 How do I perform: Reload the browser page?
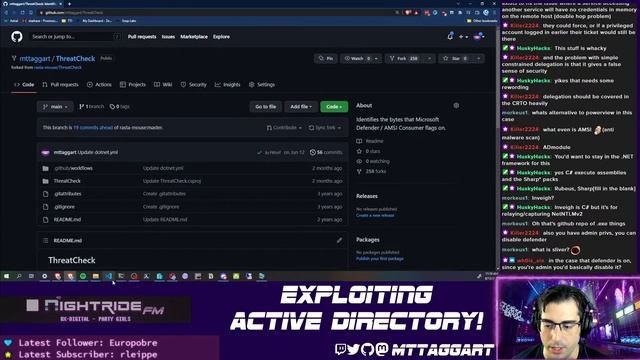(22, 13)
